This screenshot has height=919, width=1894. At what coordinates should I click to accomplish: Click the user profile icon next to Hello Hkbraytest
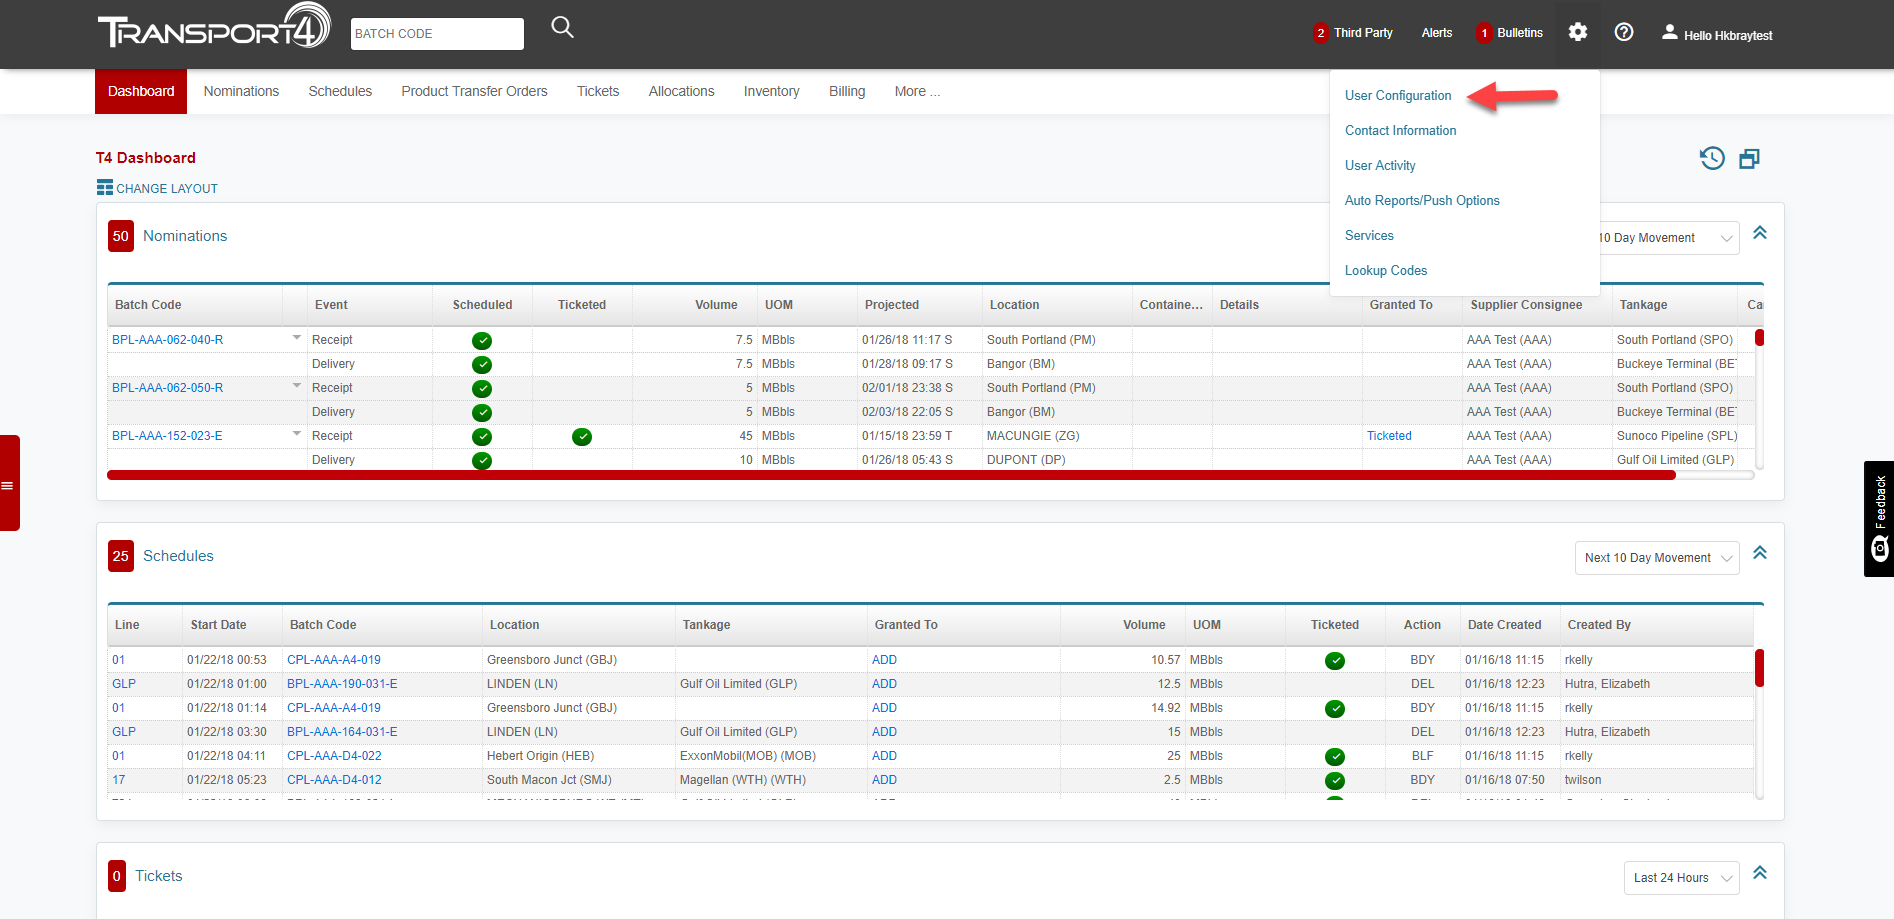[1668, 31]
